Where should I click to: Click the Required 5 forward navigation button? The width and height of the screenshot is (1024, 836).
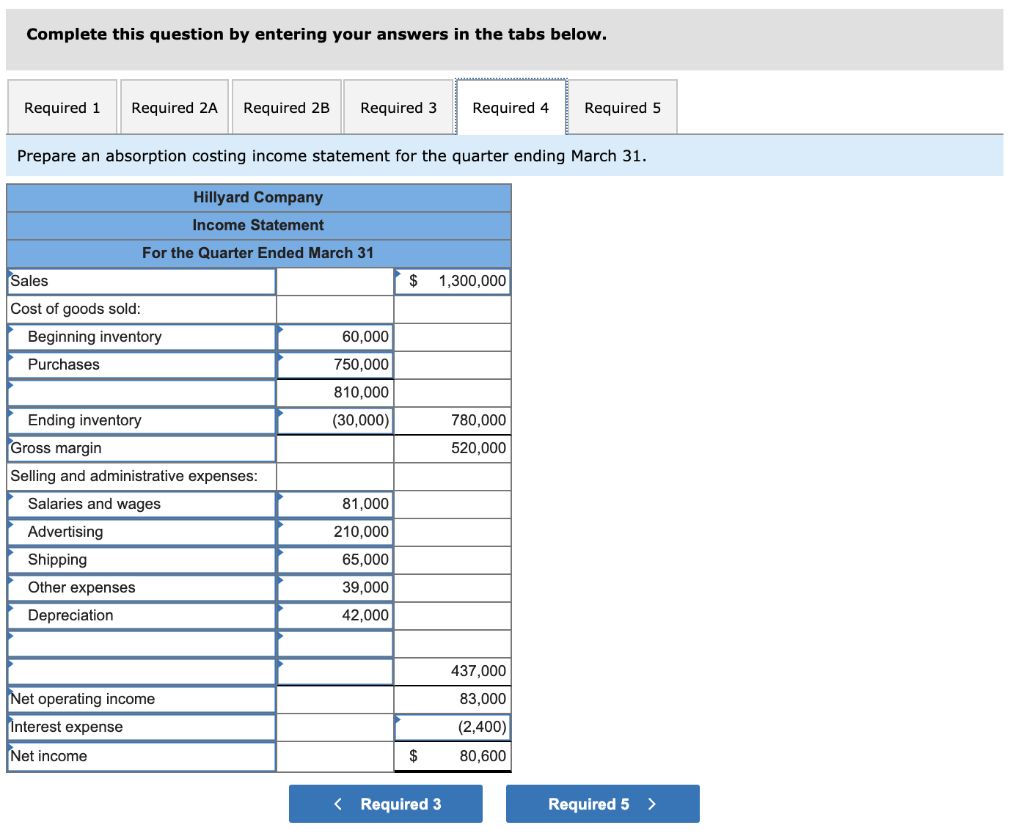point(602,803)
